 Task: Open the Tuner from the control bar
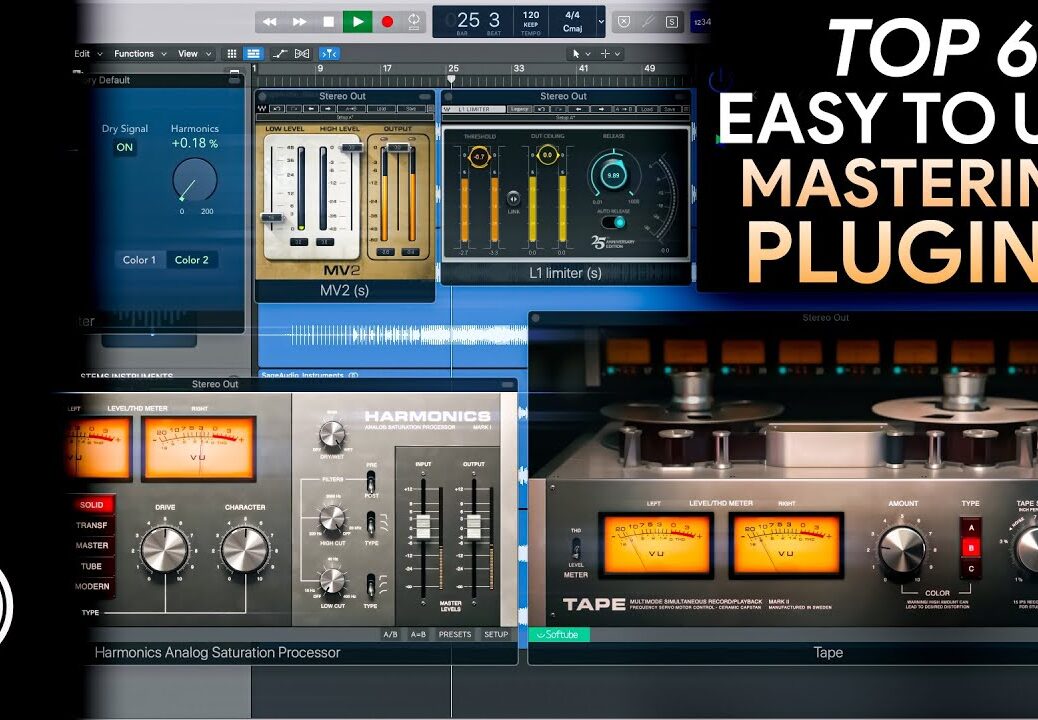tap(648, 22)
